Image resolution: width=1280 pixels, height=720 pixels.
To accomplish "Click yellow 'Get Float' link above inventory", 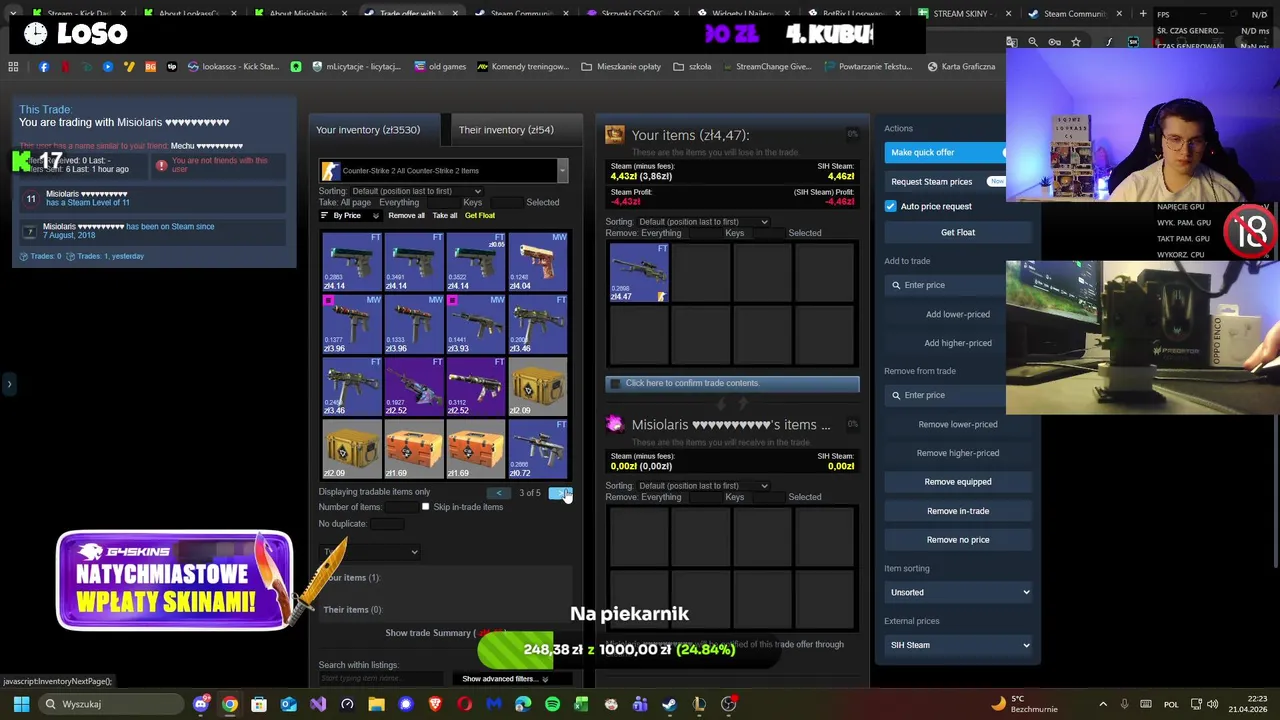I will 480,216.
